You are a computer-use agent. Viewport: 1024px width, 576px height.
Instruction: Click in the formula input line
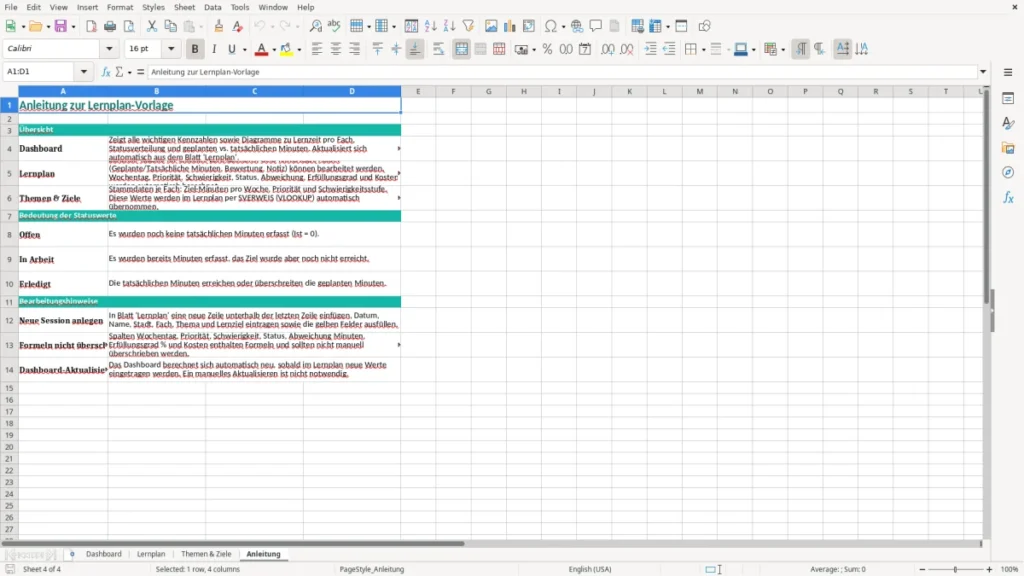[x=562, y=72]
